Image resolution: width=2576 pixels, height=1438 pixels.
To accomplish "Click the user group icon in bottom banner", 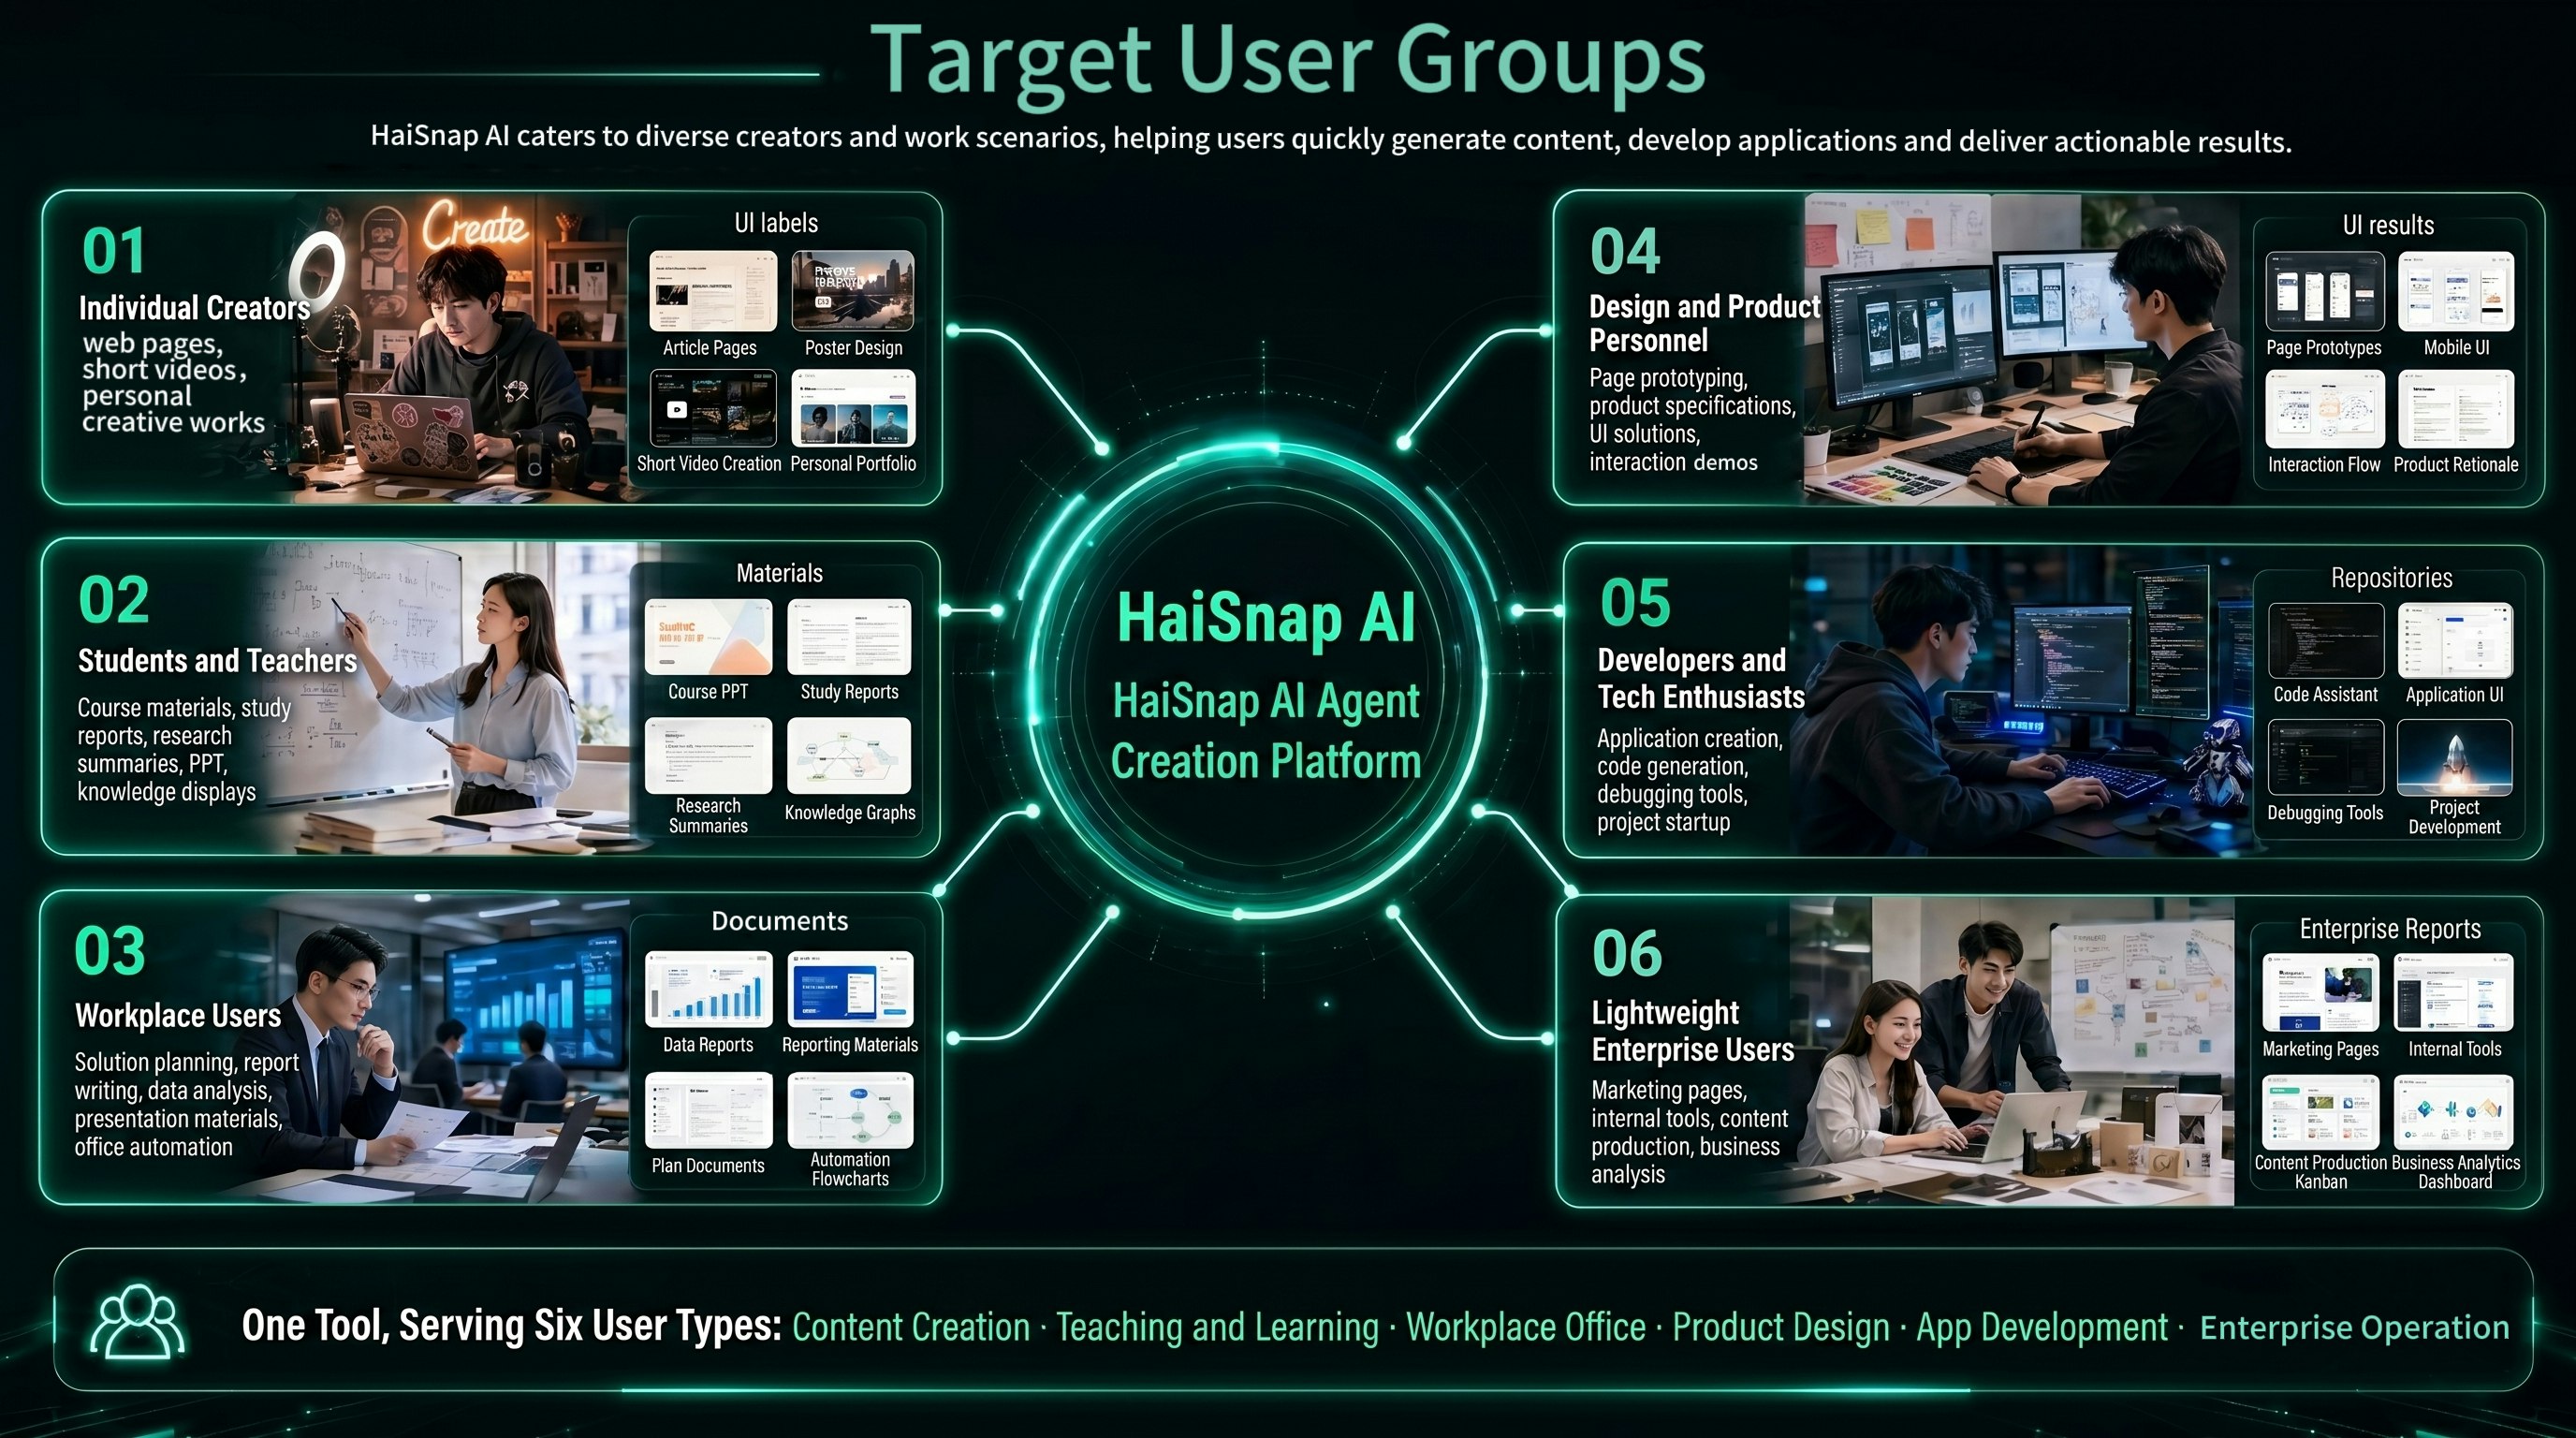I will click(x=137, y=1322).
